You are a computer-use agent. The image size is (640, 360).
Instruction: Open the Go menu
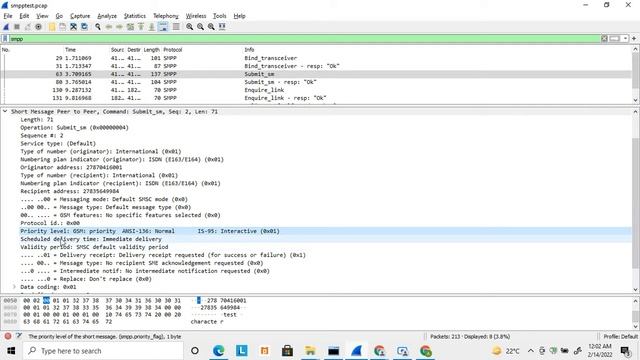pos(59,16)
